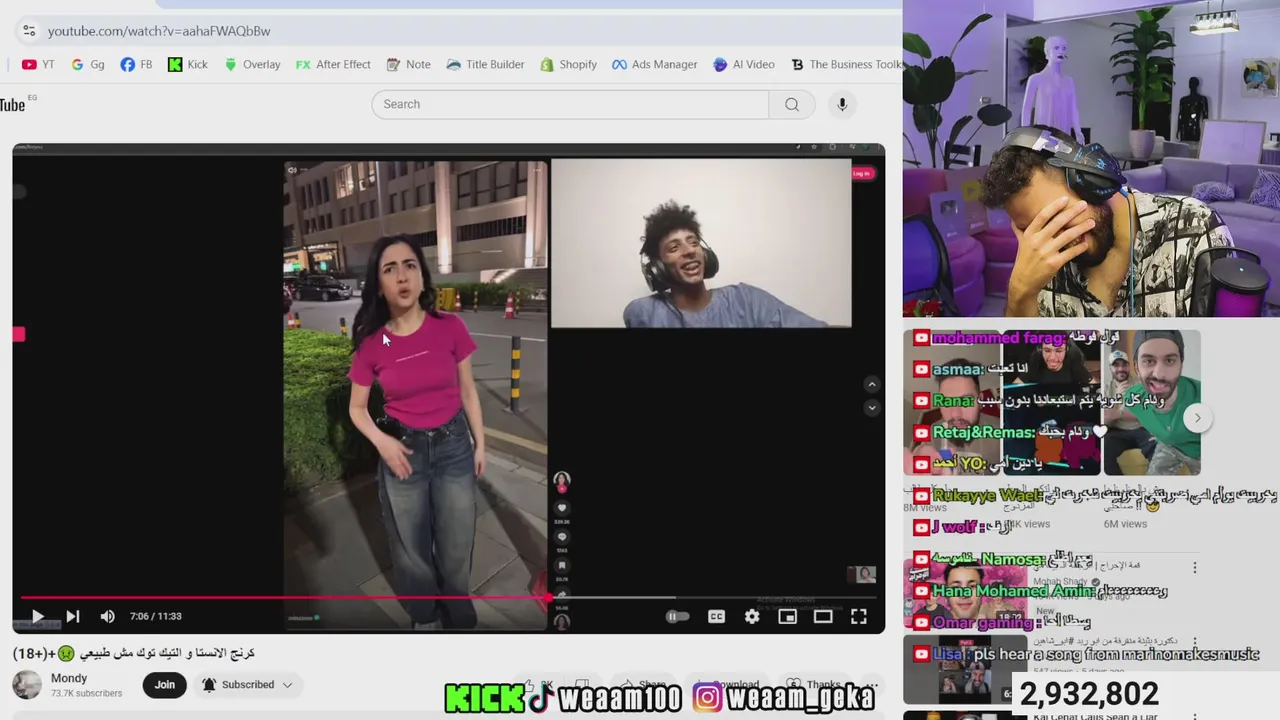1280x720 pixels.
Task: Toggle closed captions CC
Action: [x=716, y=617]
